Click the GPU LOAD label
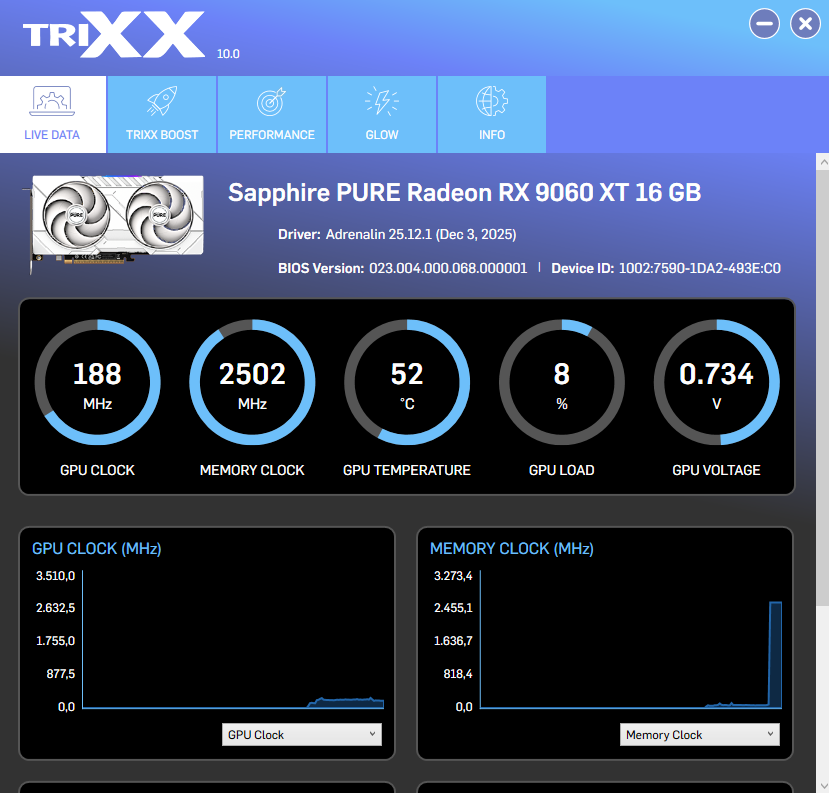The image size is (829, 793). coord(561,470)
